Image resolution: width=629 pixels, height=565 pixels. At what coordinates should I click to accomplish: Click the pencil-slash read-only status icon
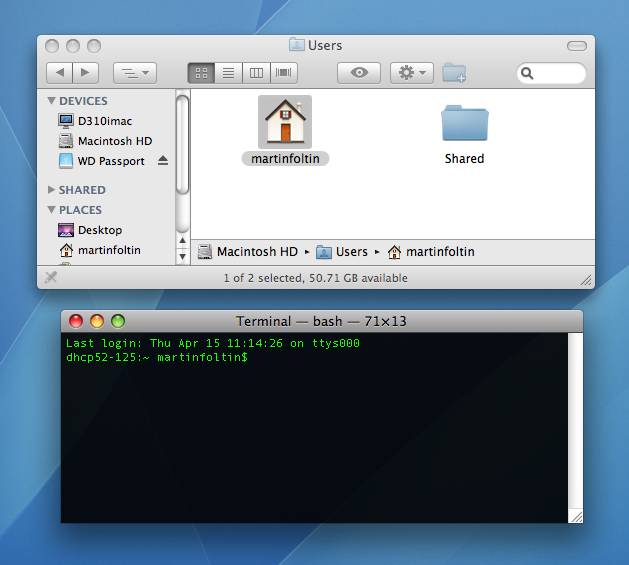(51, 277)
